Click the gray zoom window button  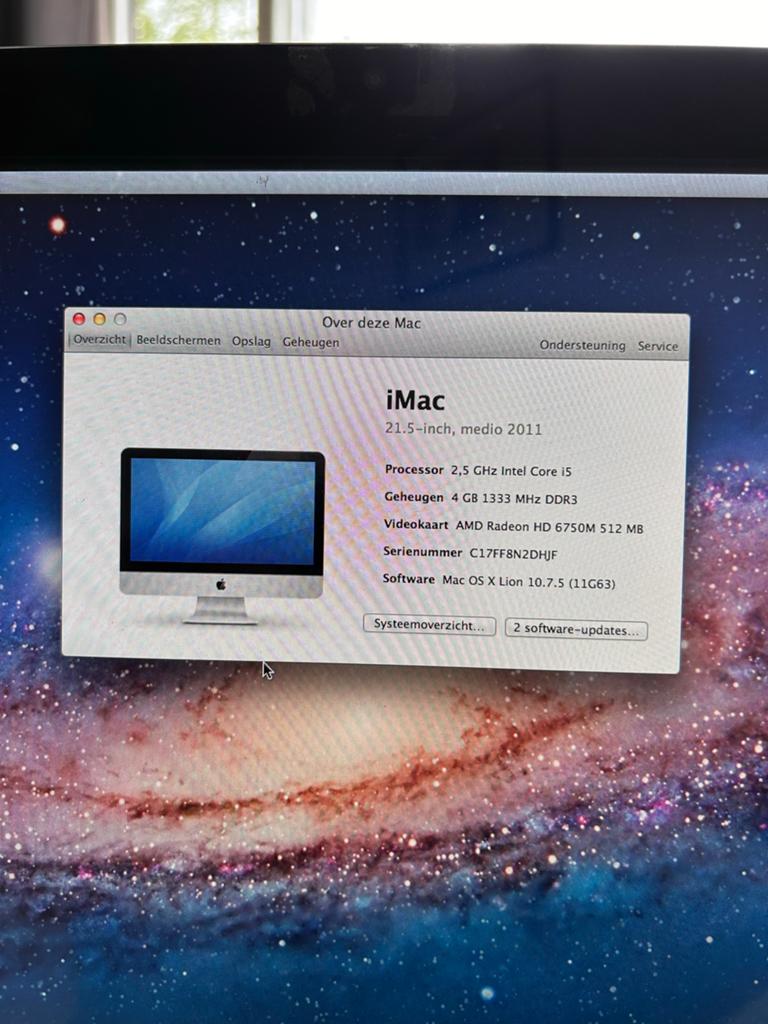120,319
